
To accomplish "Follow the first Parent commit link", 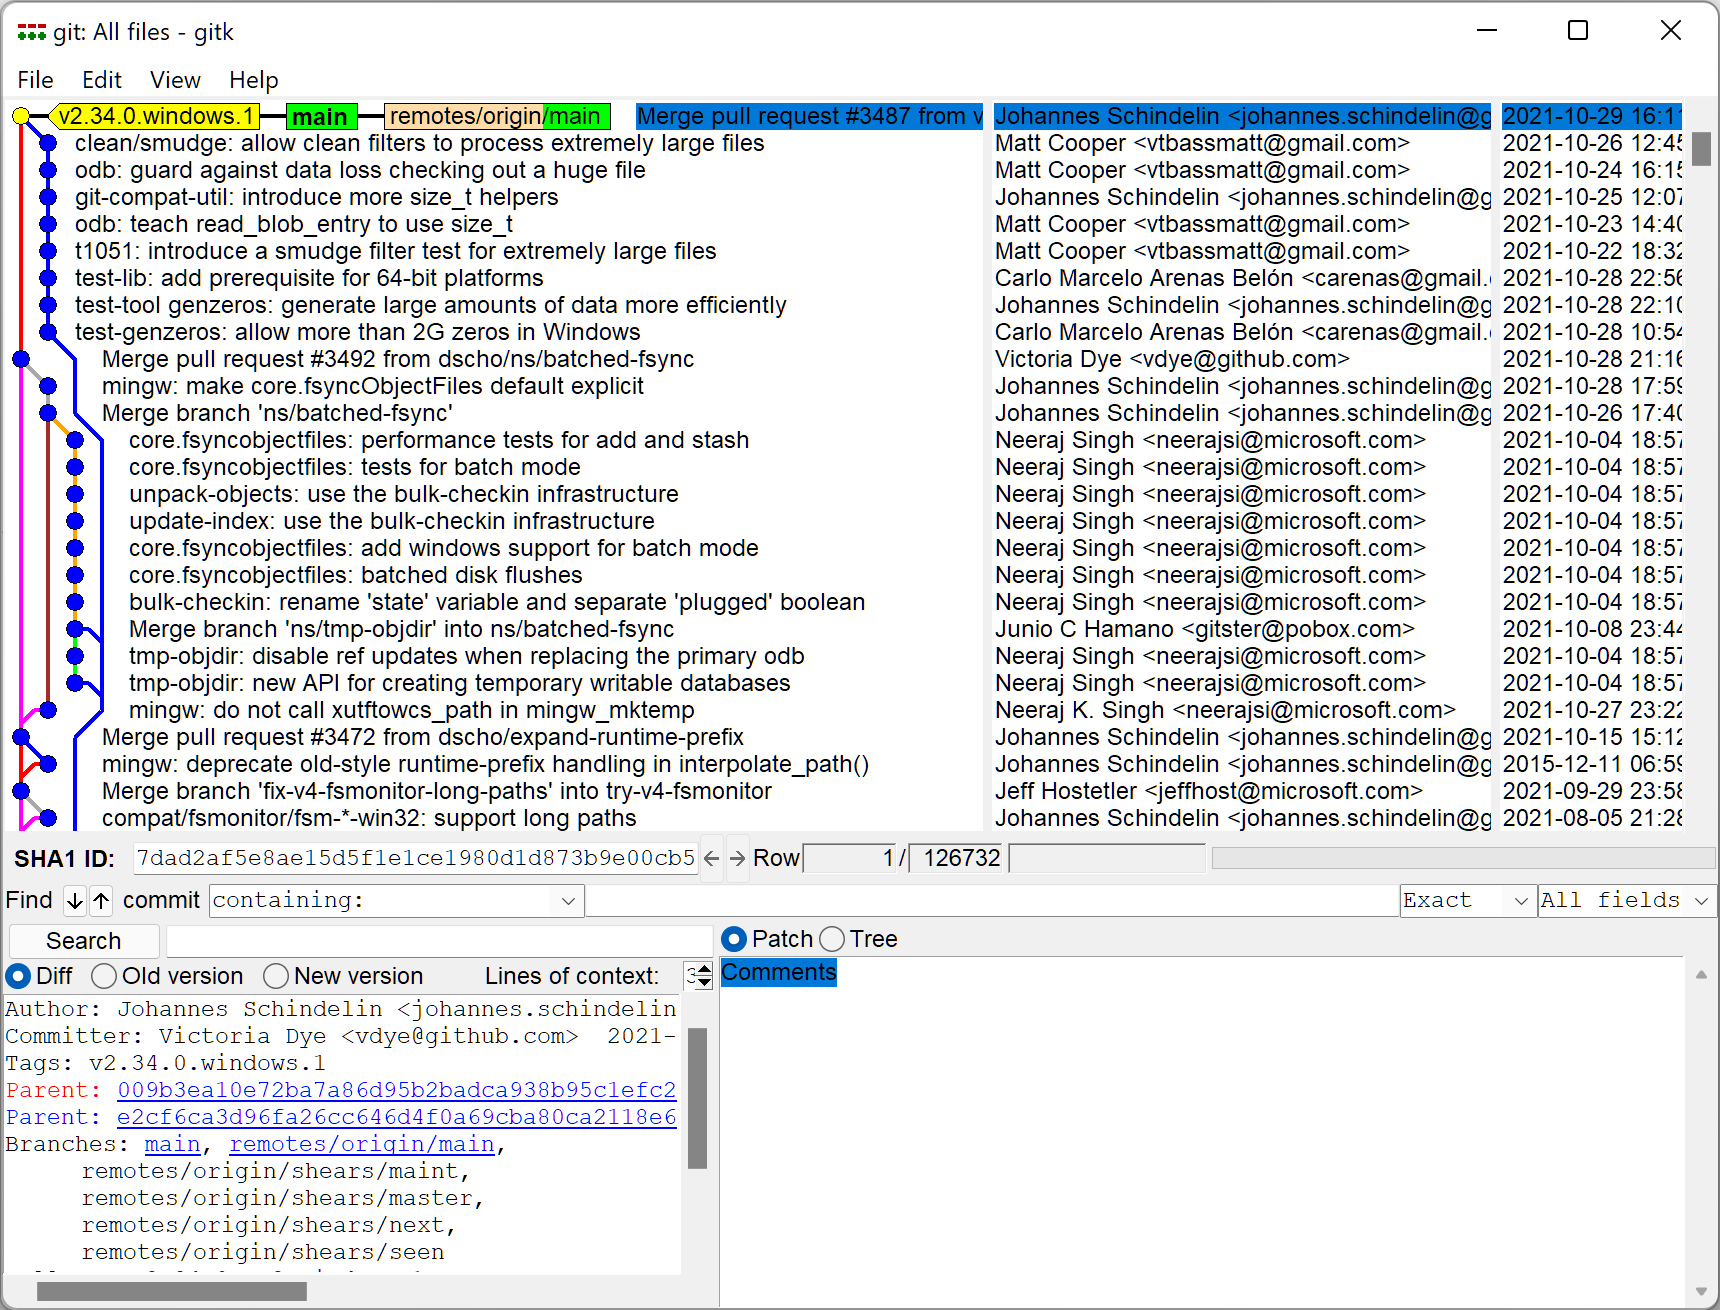I will click(396, 1090).
